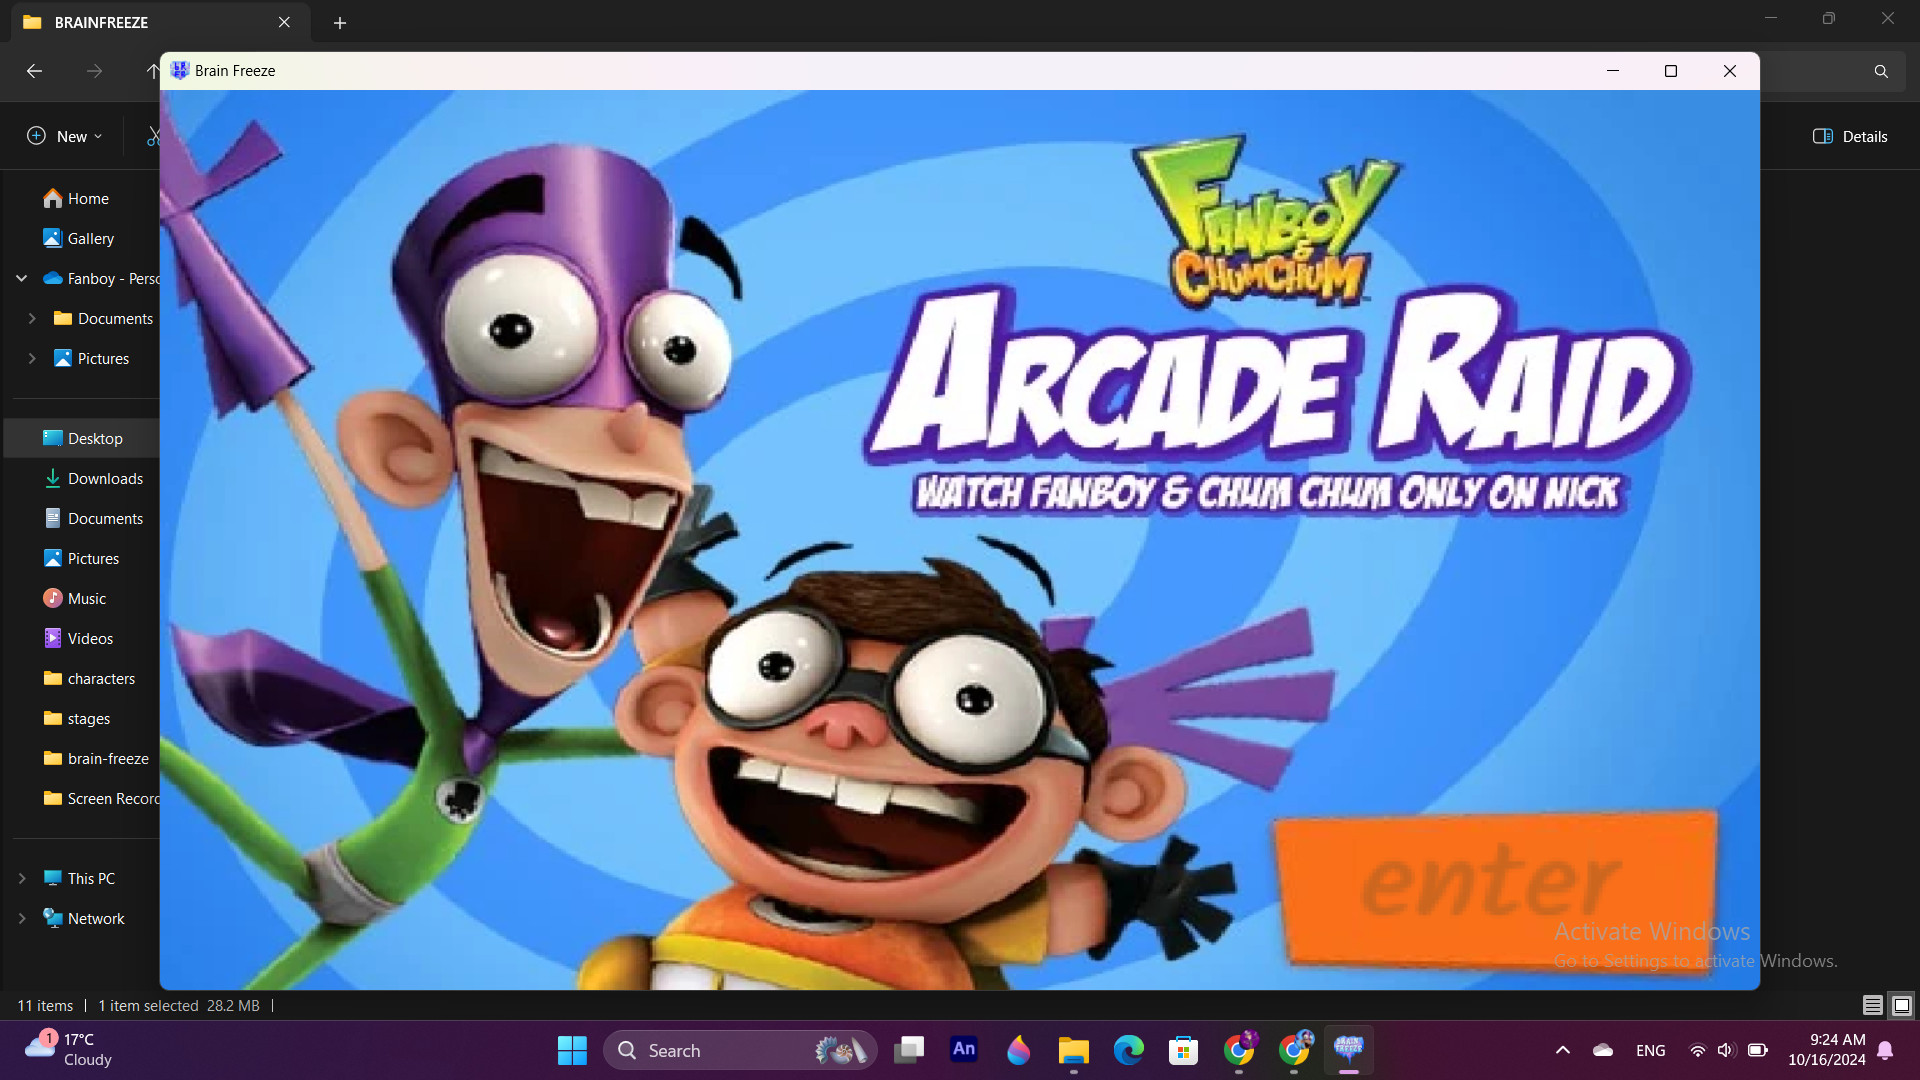Select the BRAINFREEZE Explorer tab
This screenshot has height=1080, width=1920.
(x=140, y=22)
